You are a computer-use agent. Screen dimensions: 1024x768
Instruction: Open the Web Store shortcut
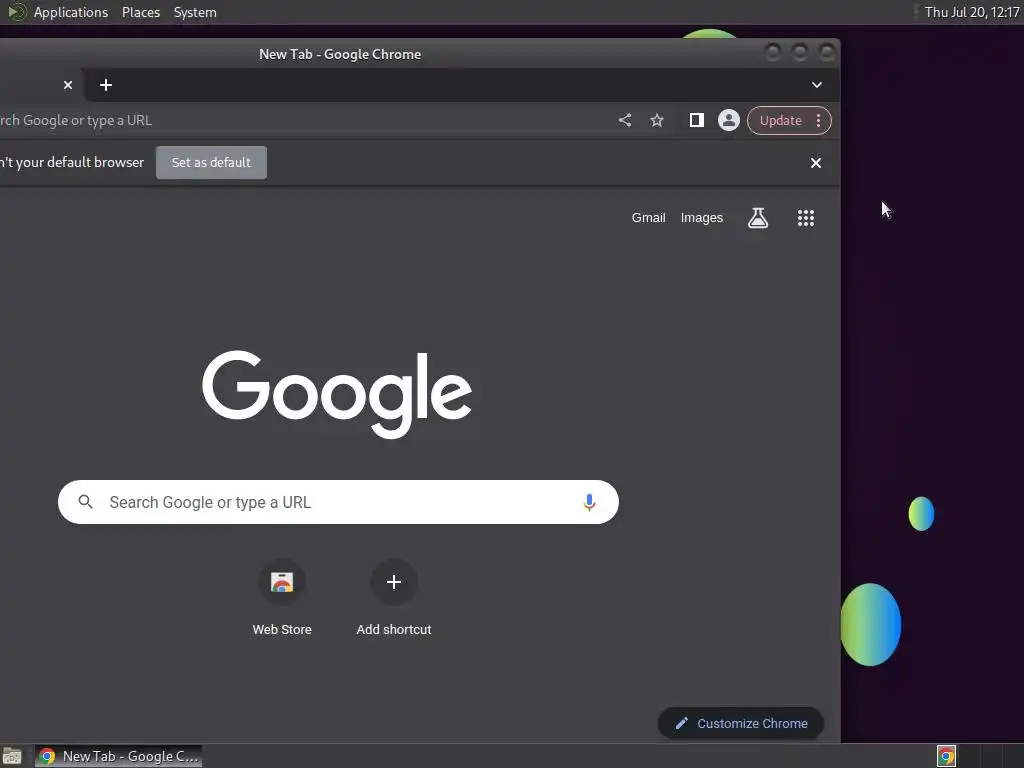coord(282,597)
